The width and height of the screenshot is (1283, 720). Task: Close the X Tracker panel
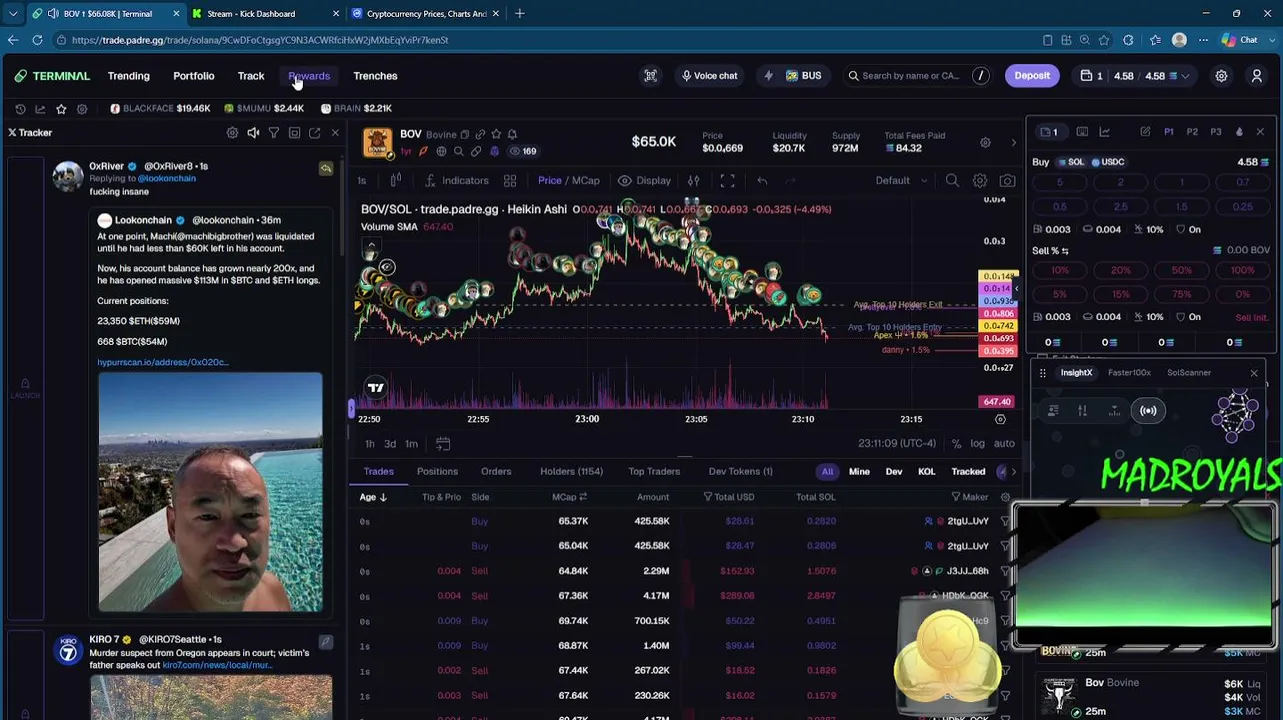point(335,133)
